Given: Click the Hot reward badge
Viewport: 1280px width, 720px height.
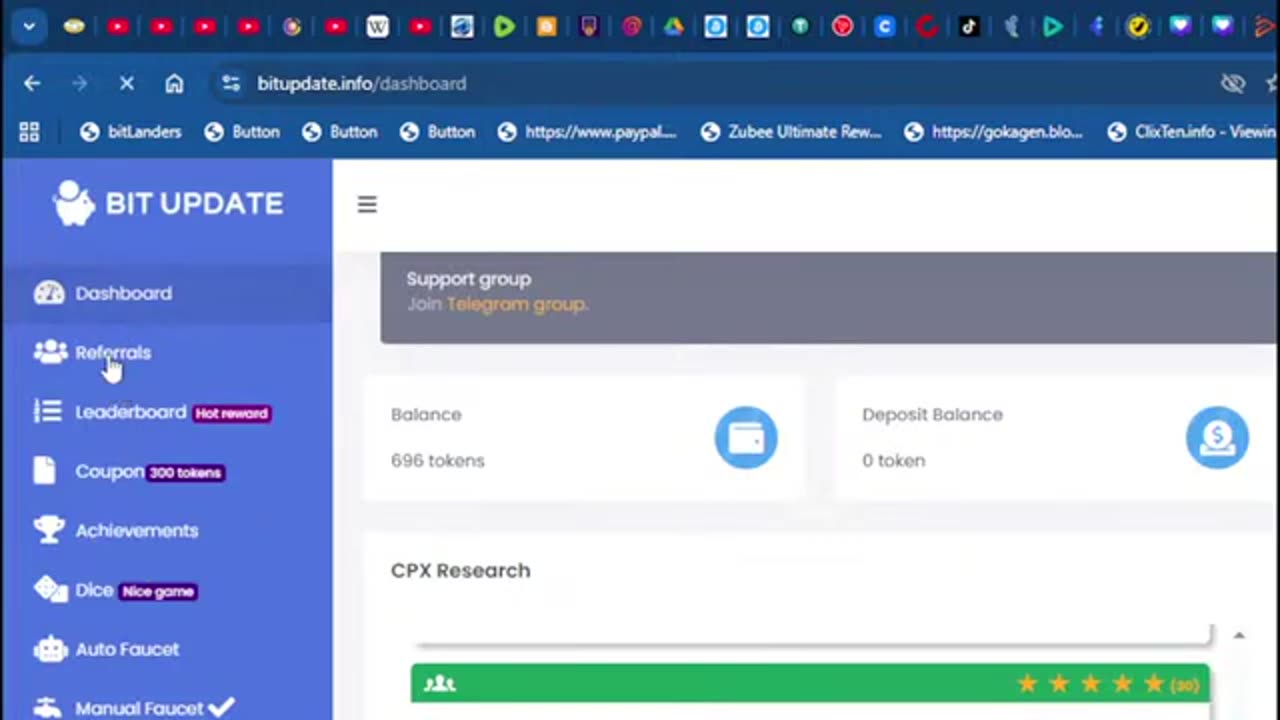Looking at the screenshot, I should point(231,413).
